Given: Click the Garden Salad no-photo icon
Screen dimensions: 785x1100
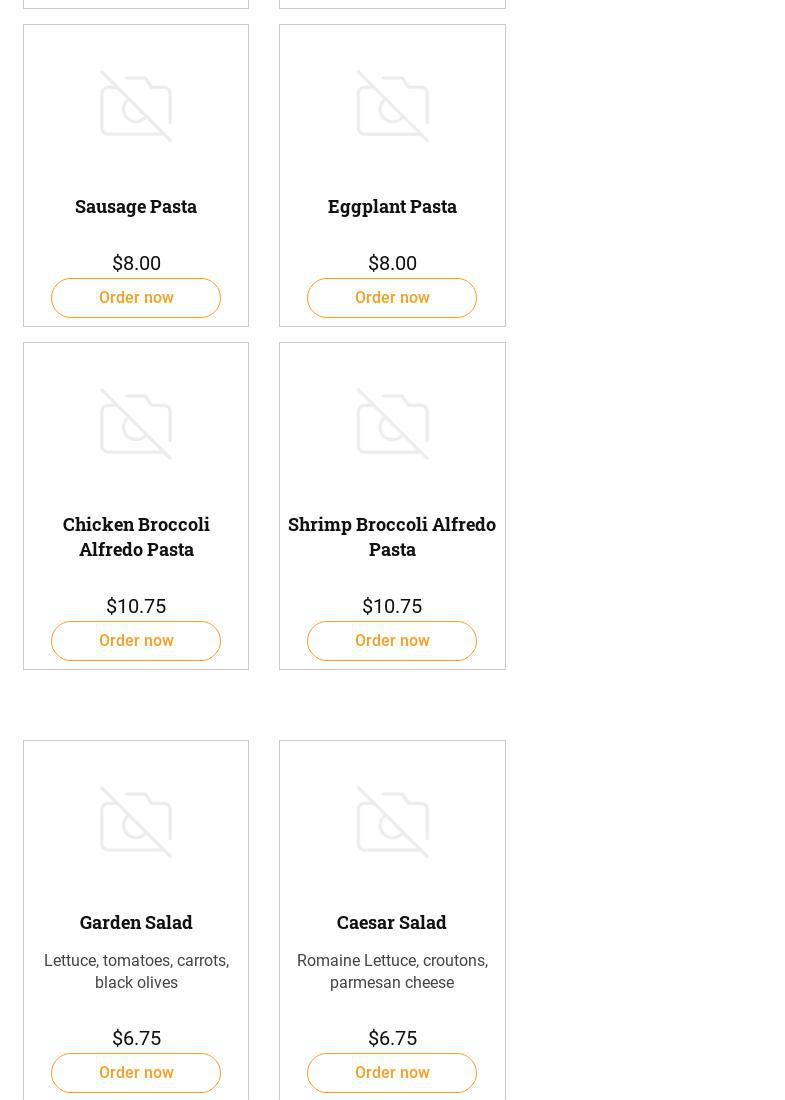Looking at the screenshot, I should [136, 822].
